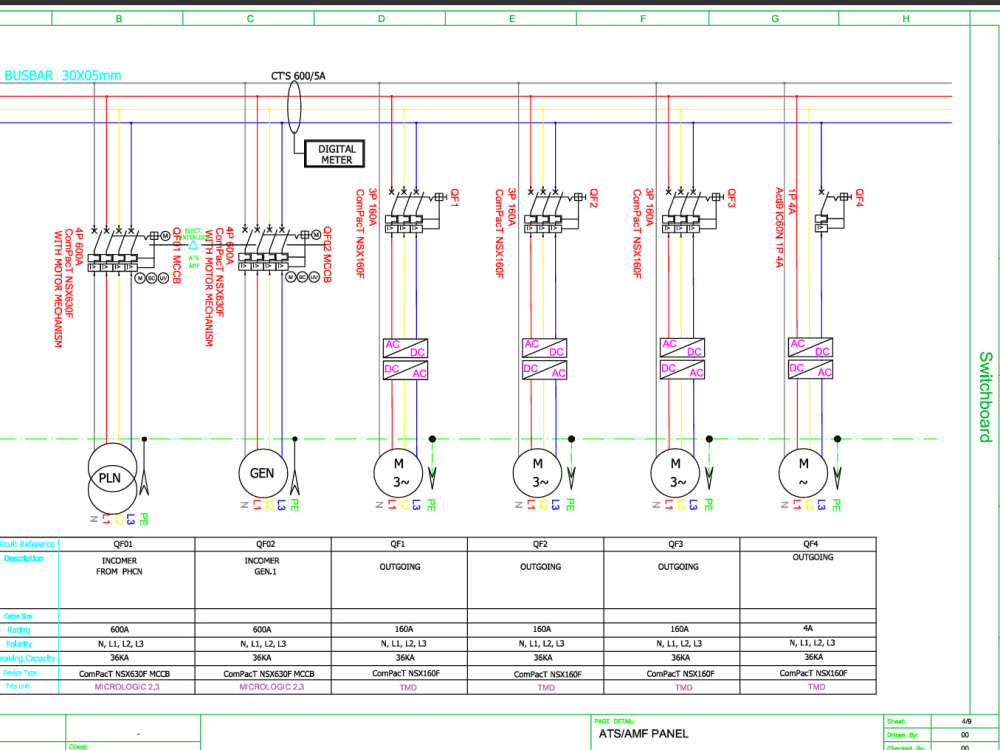This screenshot has width=1000, height=750.
Task: Click the Polarity row header
Action: pyautogui.click(x=19, y=644)
